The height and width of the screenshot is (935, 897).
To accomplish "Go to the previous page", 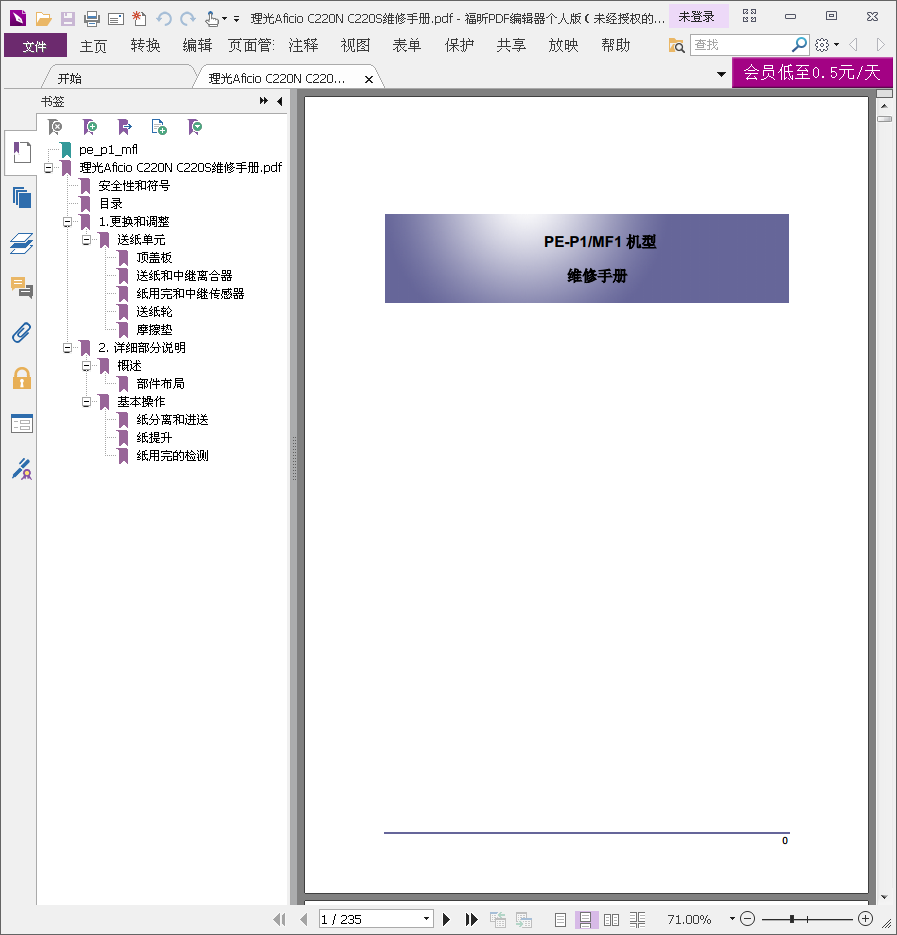I will 304,919.
